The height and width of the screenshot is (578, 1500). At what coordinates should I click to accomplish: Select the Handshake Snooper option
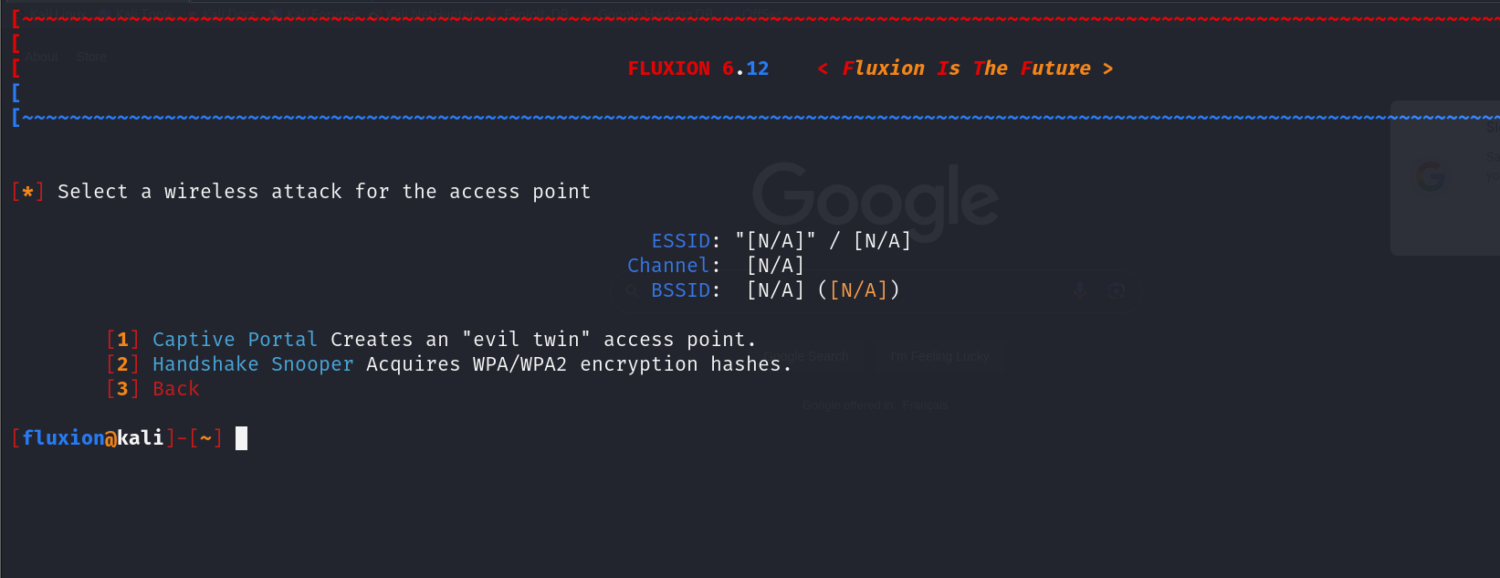[252, 364]
